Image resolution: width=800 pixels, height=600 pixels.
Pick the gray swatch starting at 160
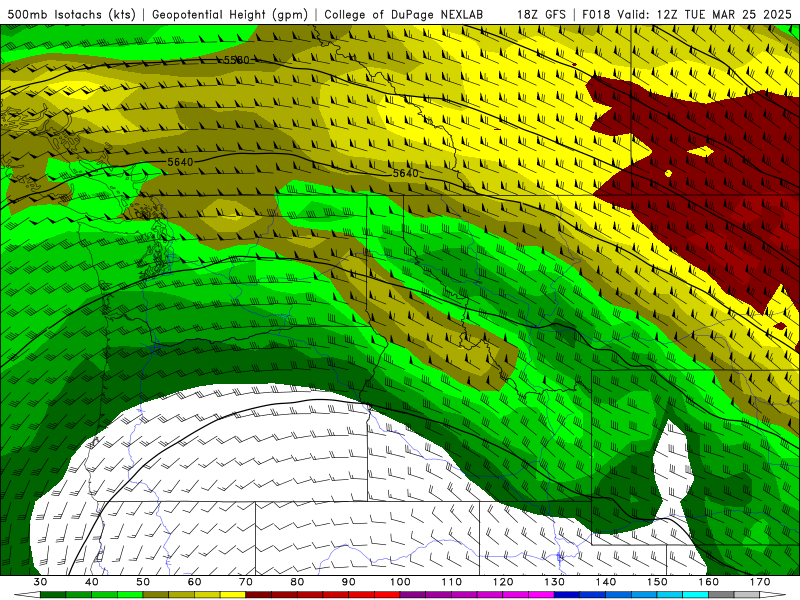coord(721,595)
